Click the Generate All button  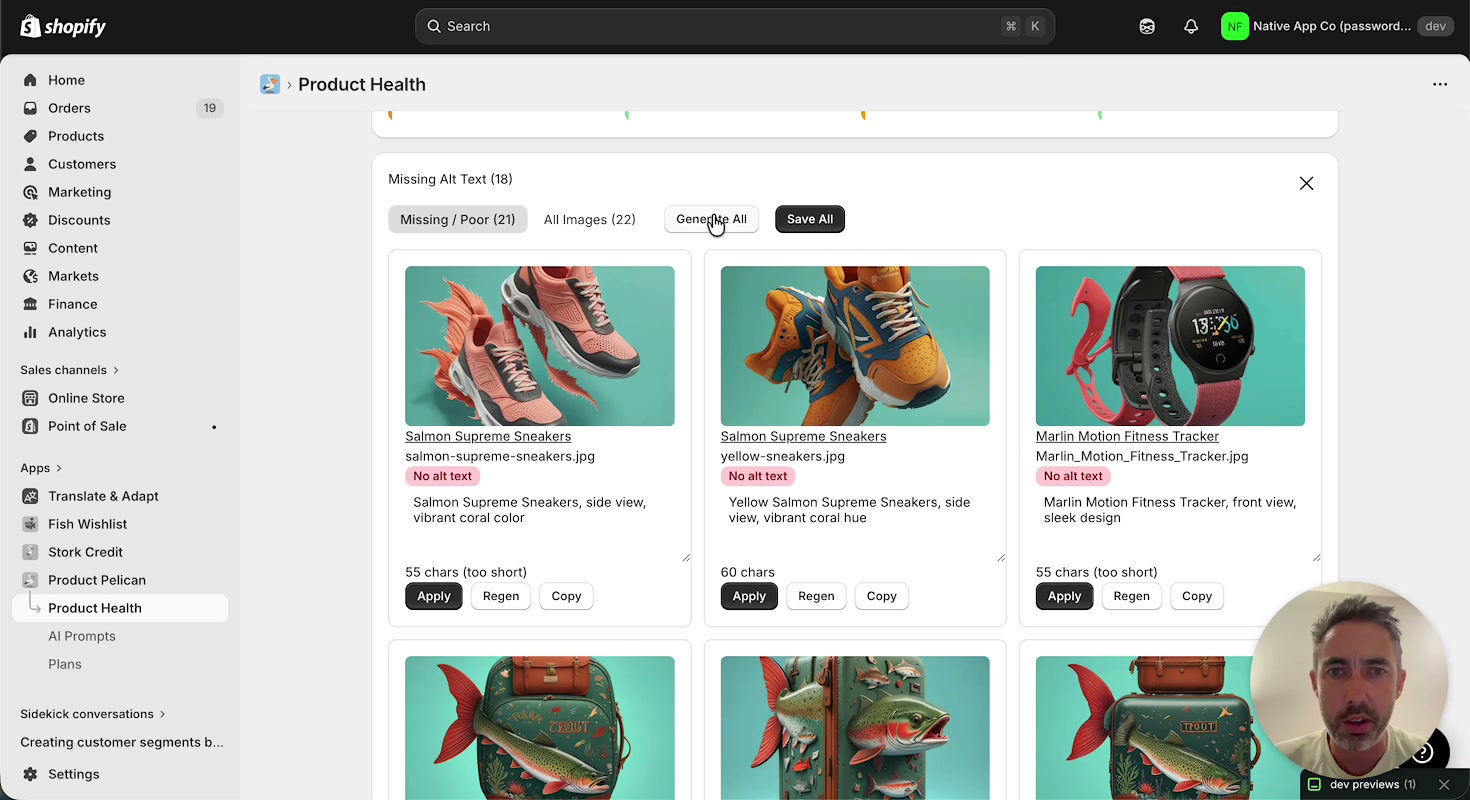tap(711, 219)
